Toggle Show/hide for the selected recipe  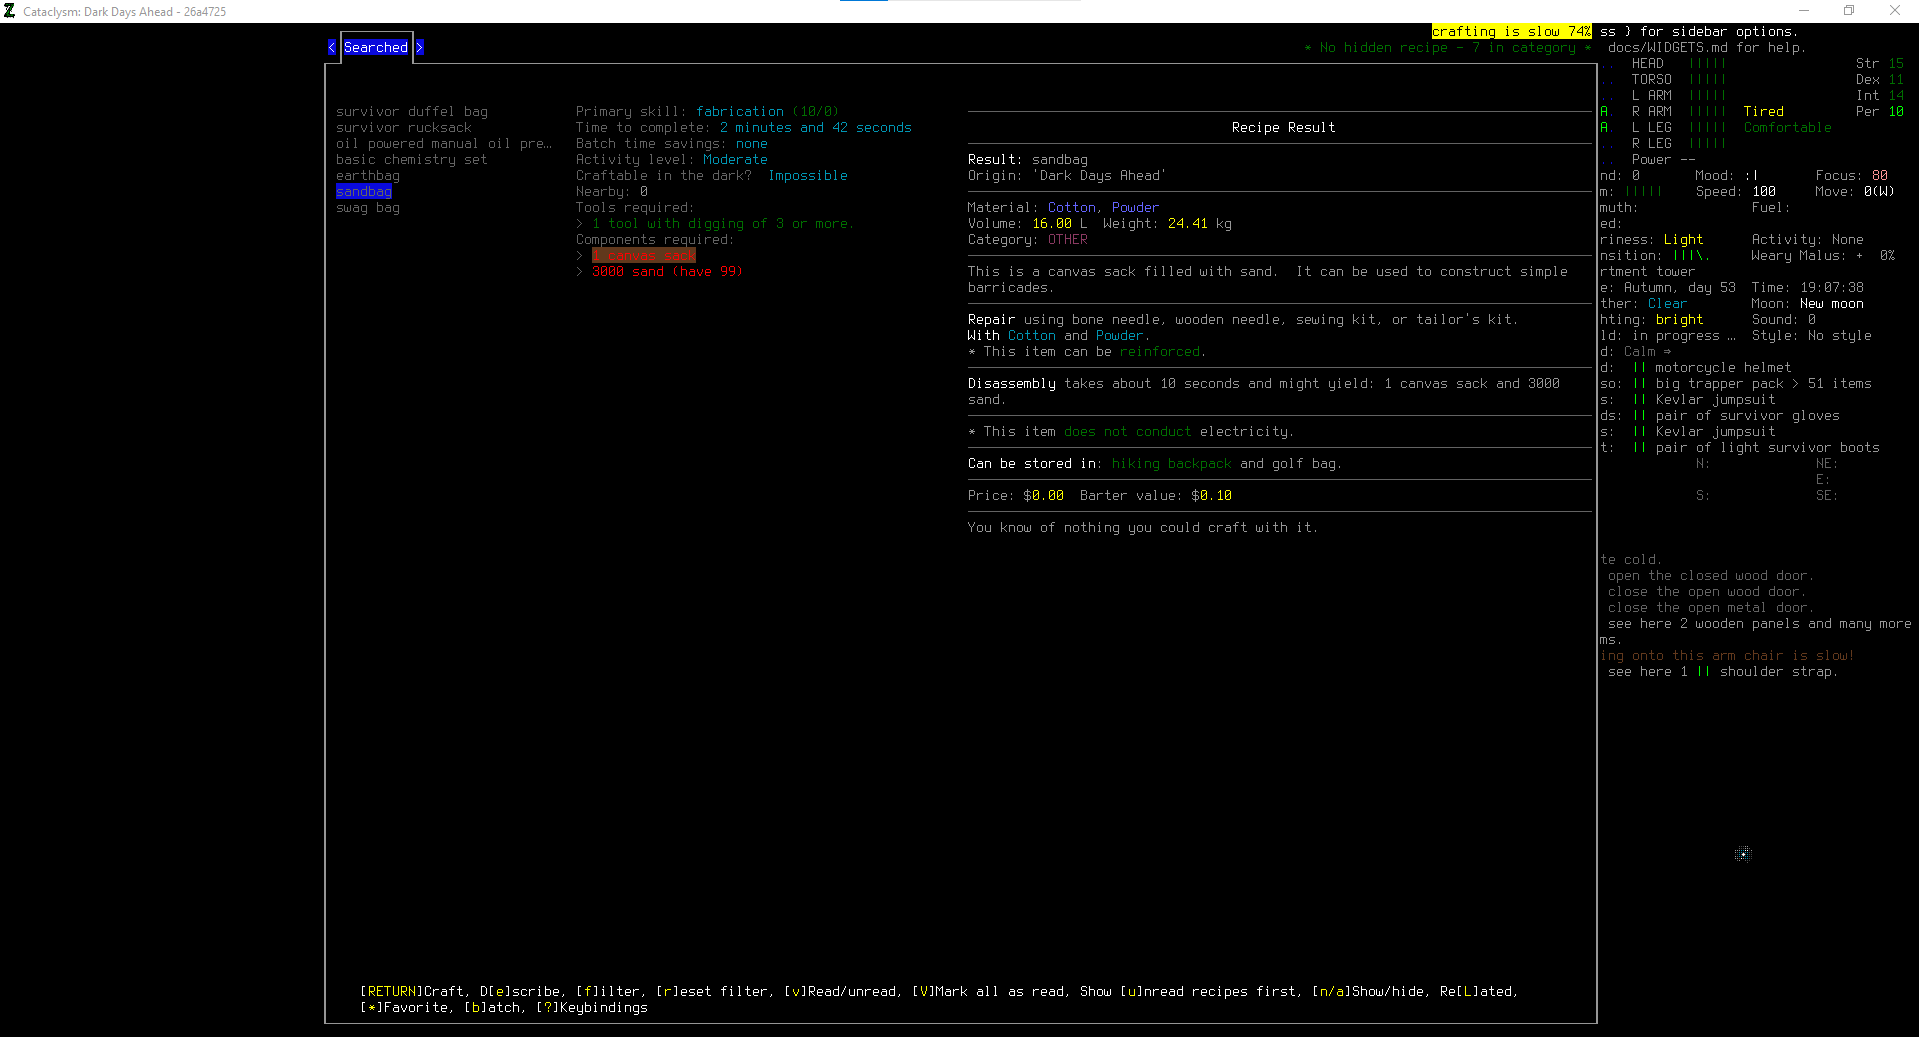tap(1372, 991)
